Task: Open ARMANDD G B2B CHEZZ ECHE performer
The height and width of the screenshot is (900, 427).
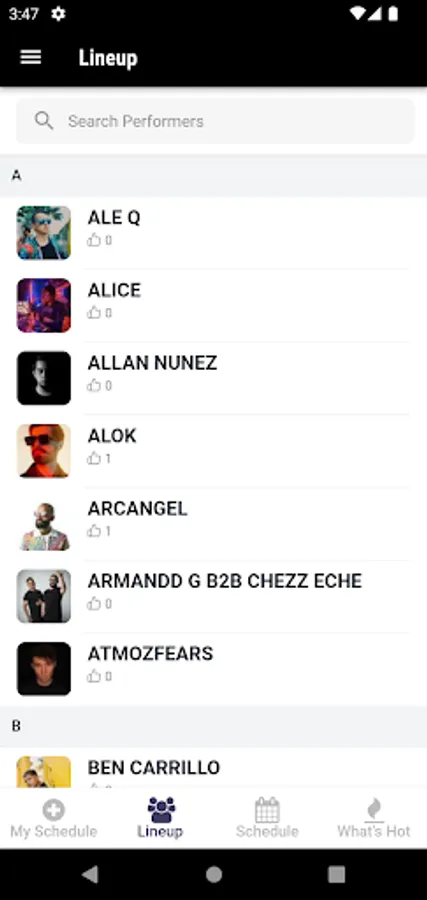Action: 214,596
